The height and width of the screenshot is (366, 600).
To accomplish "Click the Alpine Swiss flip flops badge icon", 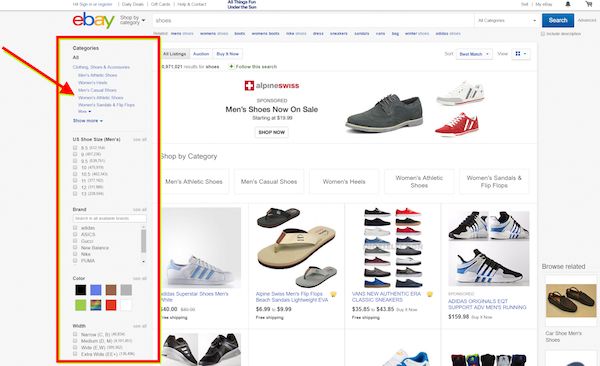I will [x=333, y=294].
